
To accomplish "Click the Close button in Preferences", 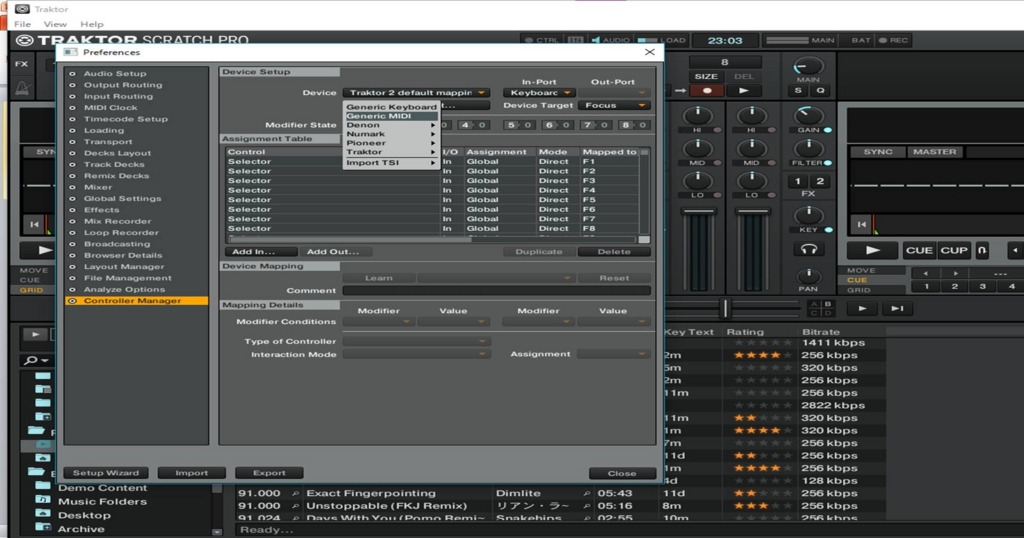I will (622, 473).
